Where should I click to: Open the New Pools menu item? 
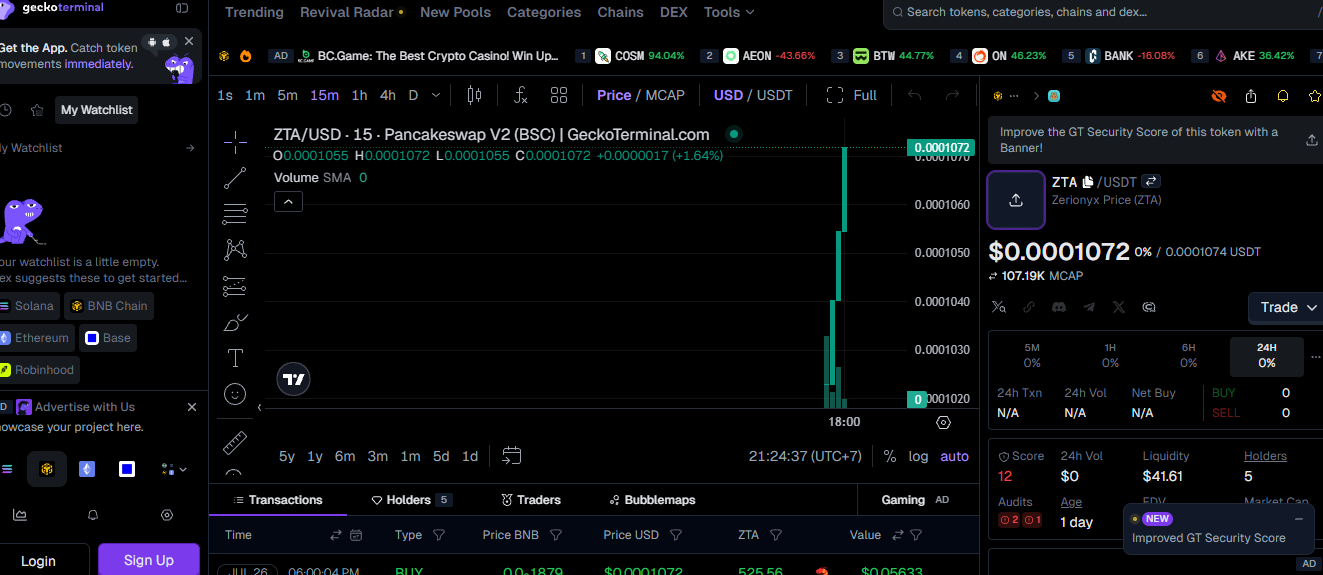coord(455,12)
